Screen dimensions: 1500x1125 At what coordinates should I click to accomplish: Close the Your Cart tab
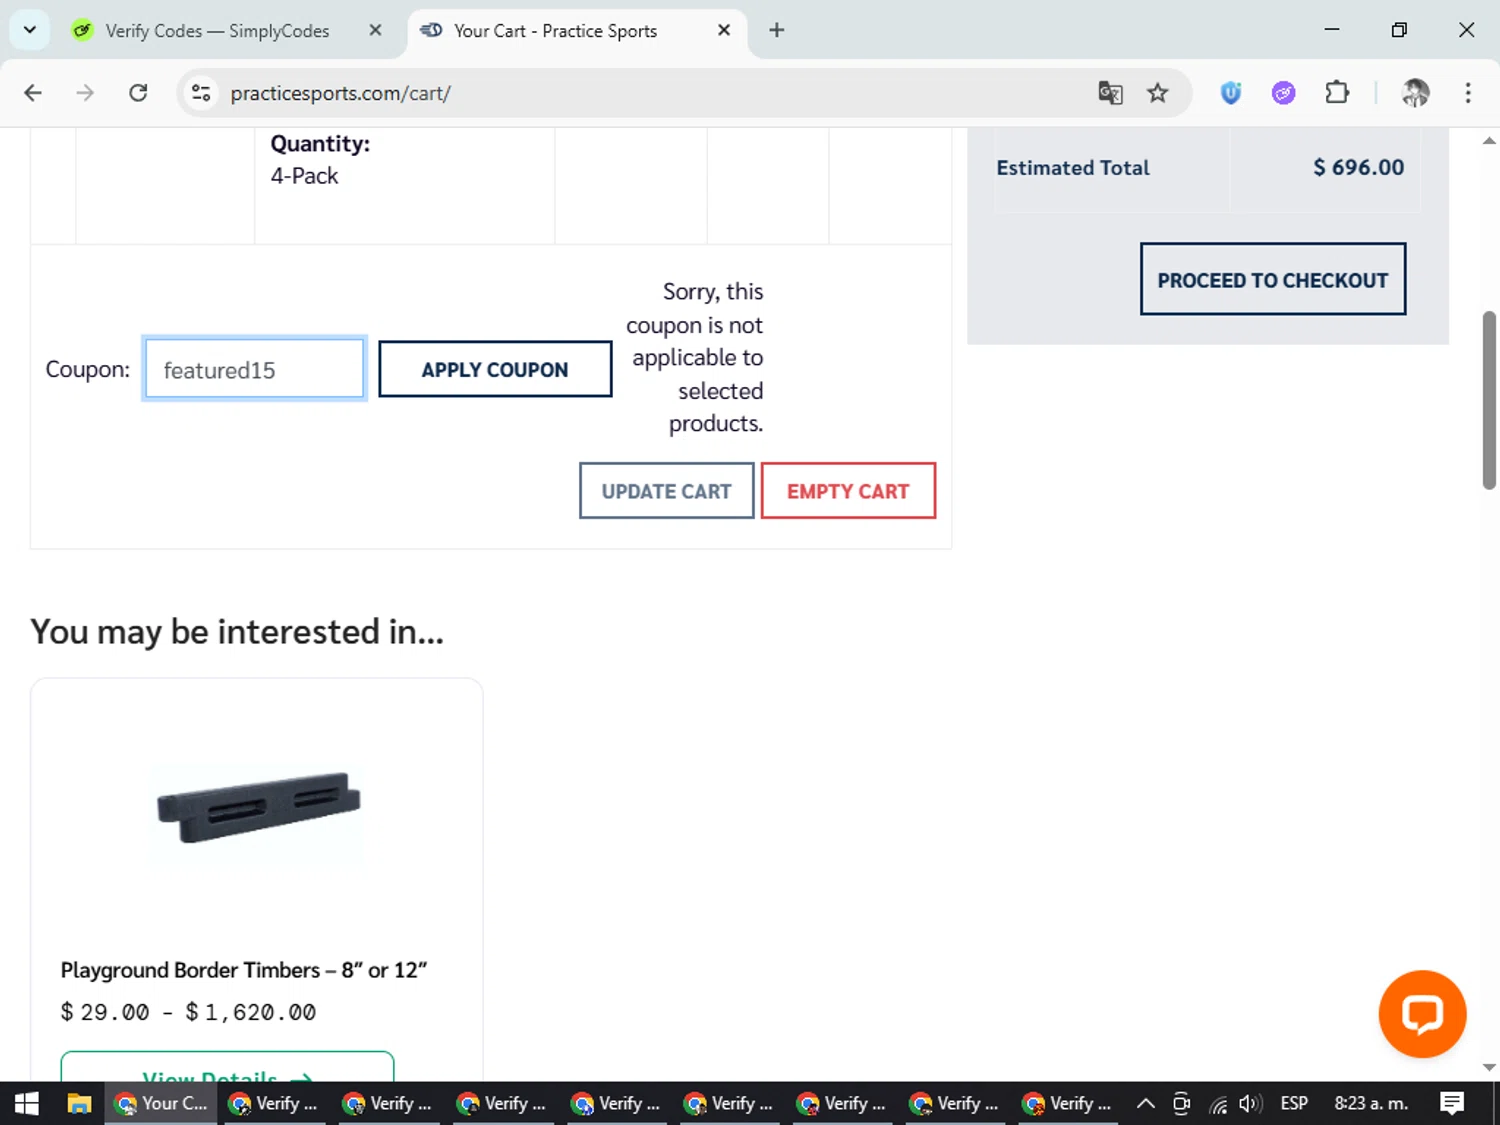pos(724,30)
